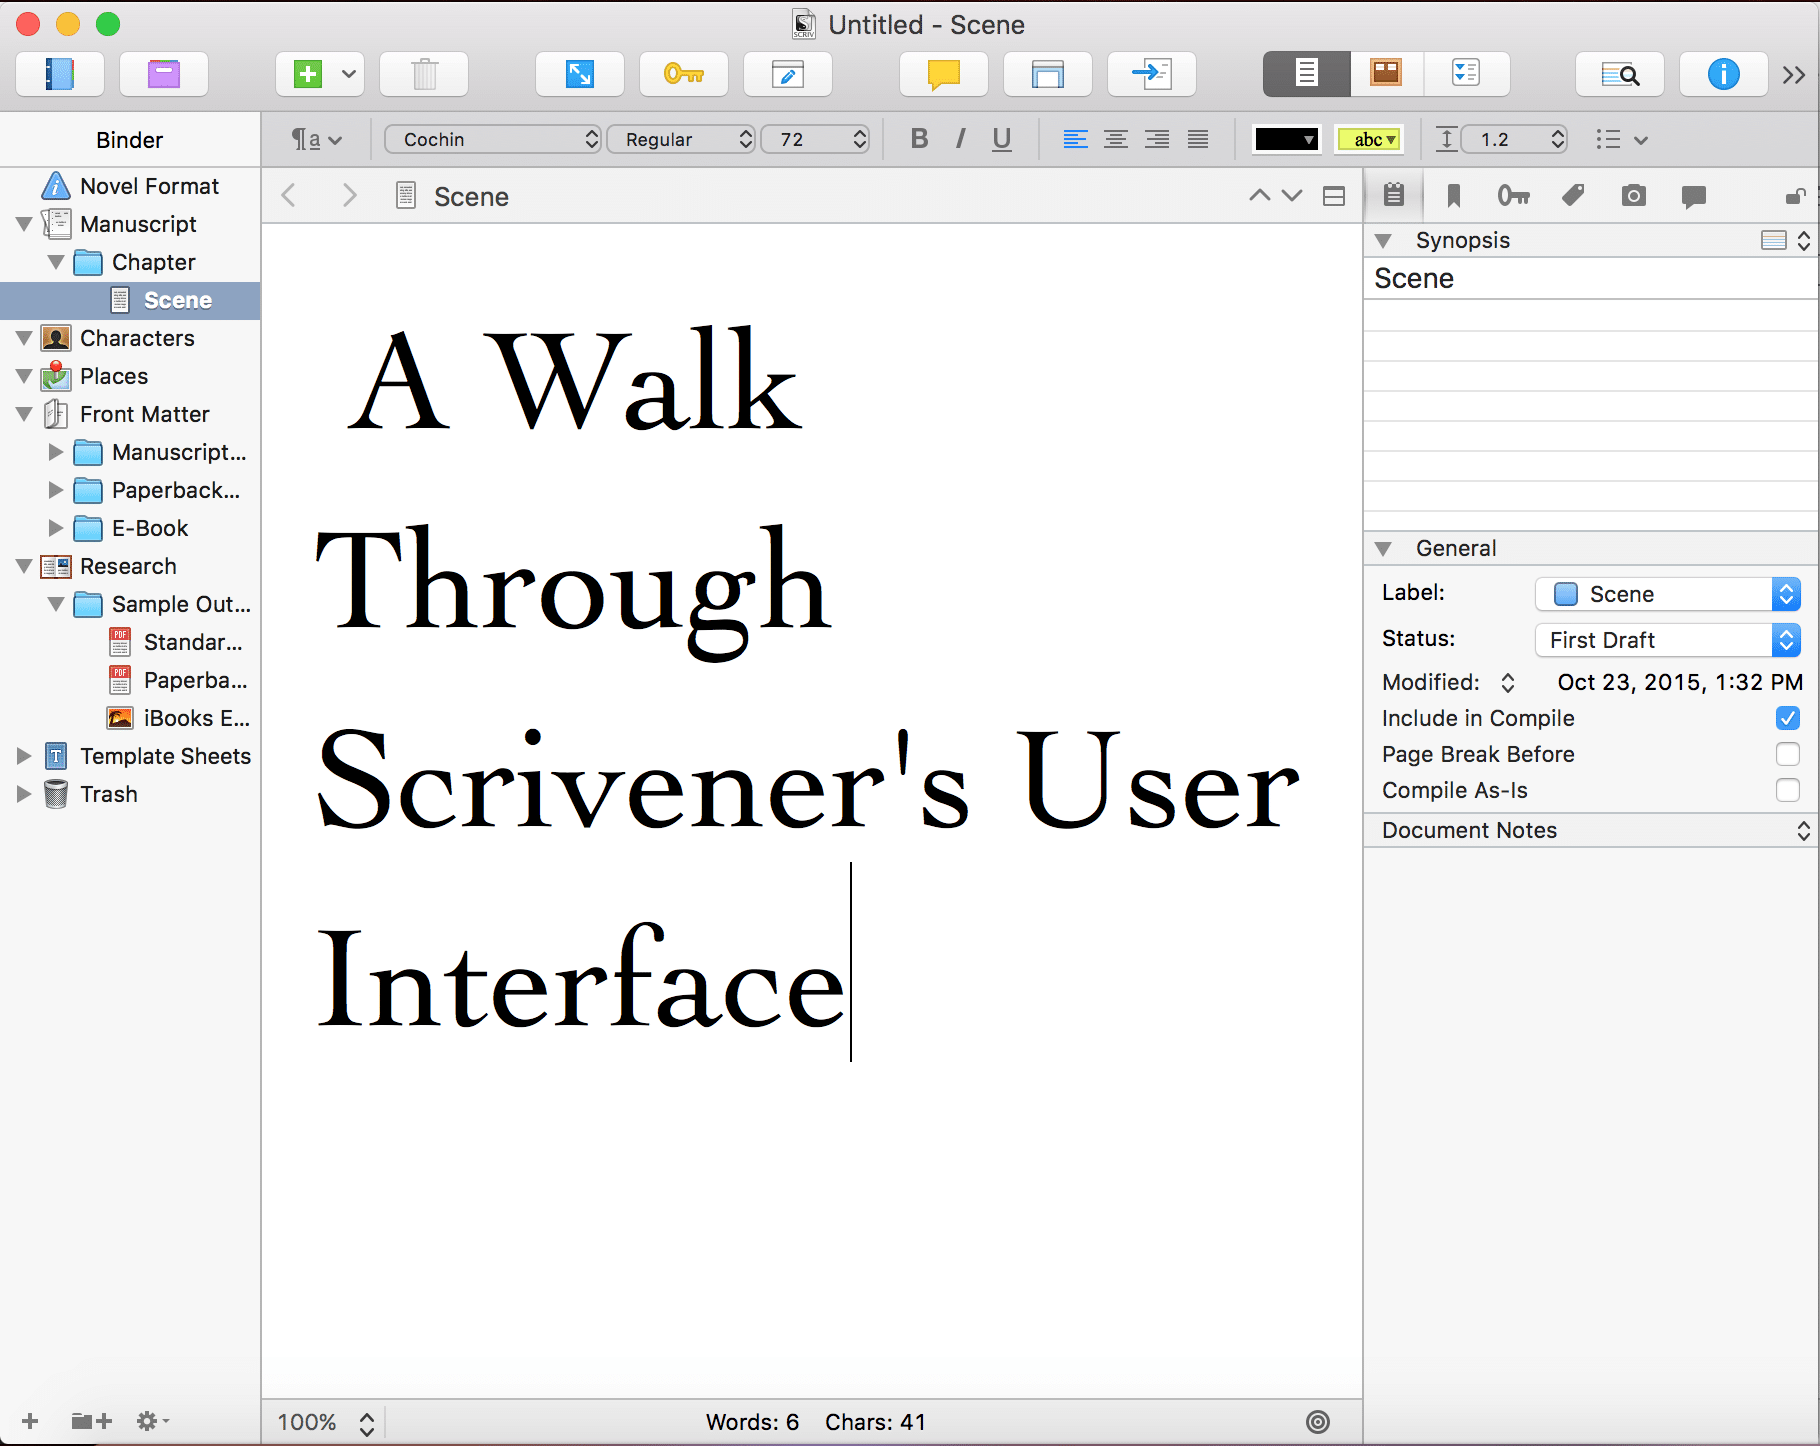Open Keywords panel with key icon
The image size is (1820, 1446).
(684, 74)
